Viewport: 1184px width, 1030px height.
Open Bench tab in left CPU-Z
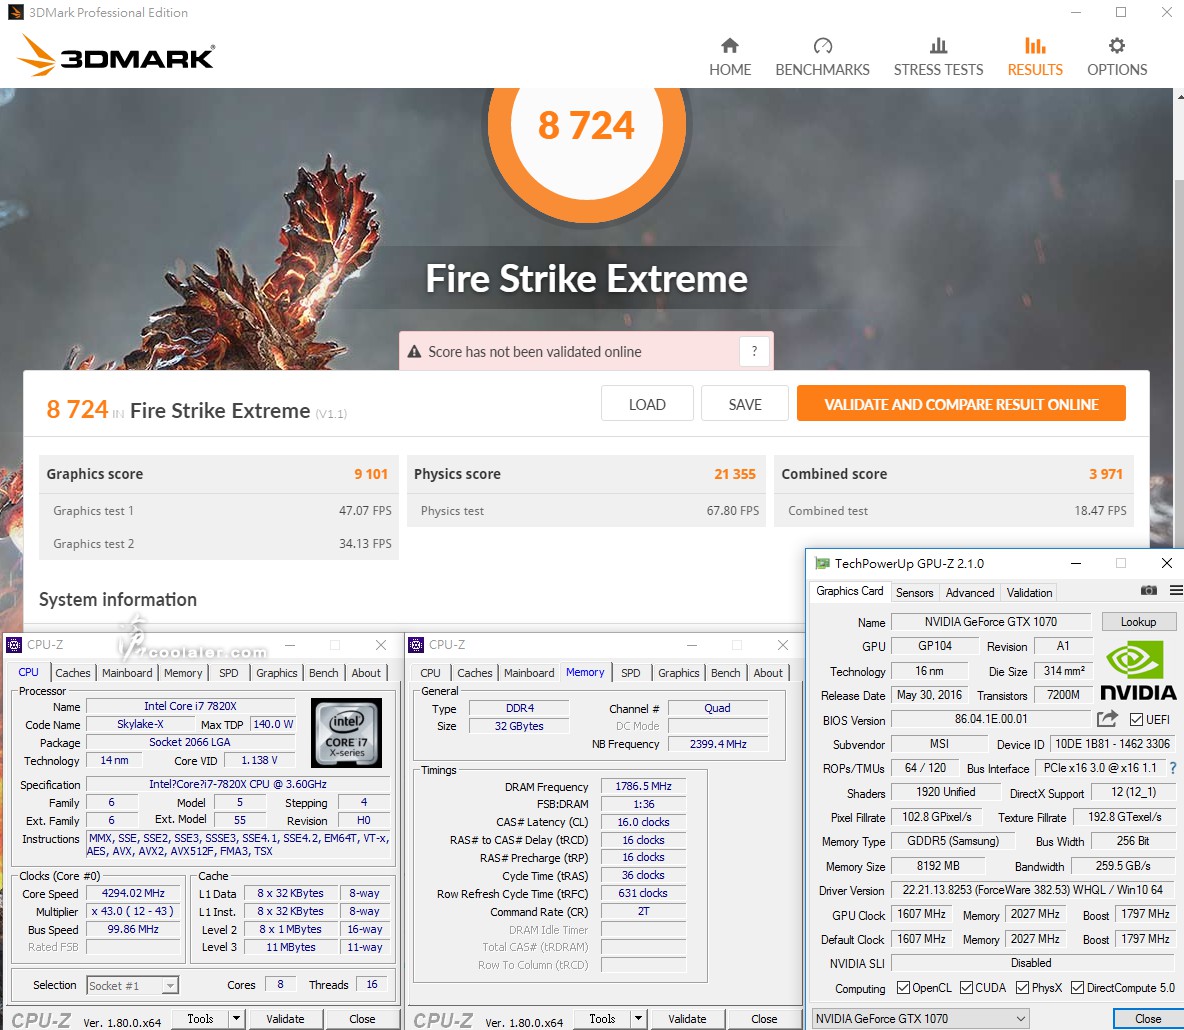(324, 673)
